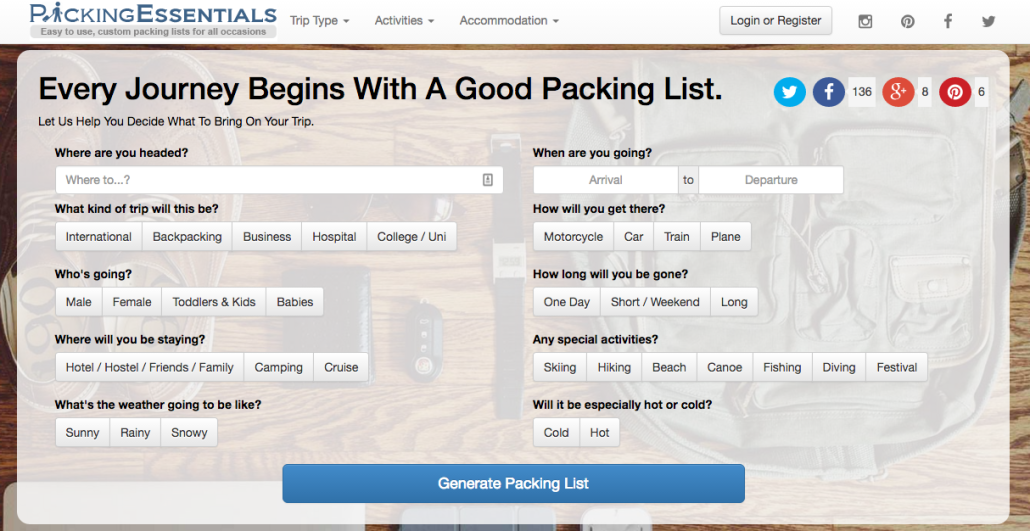Click the Login or Register button

point(776,20)
